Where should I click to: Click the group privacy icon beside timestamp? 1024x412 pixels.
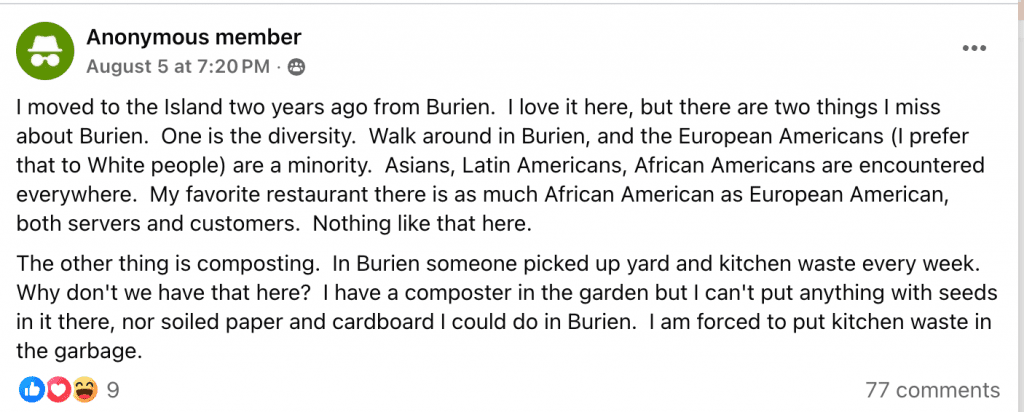295,68
